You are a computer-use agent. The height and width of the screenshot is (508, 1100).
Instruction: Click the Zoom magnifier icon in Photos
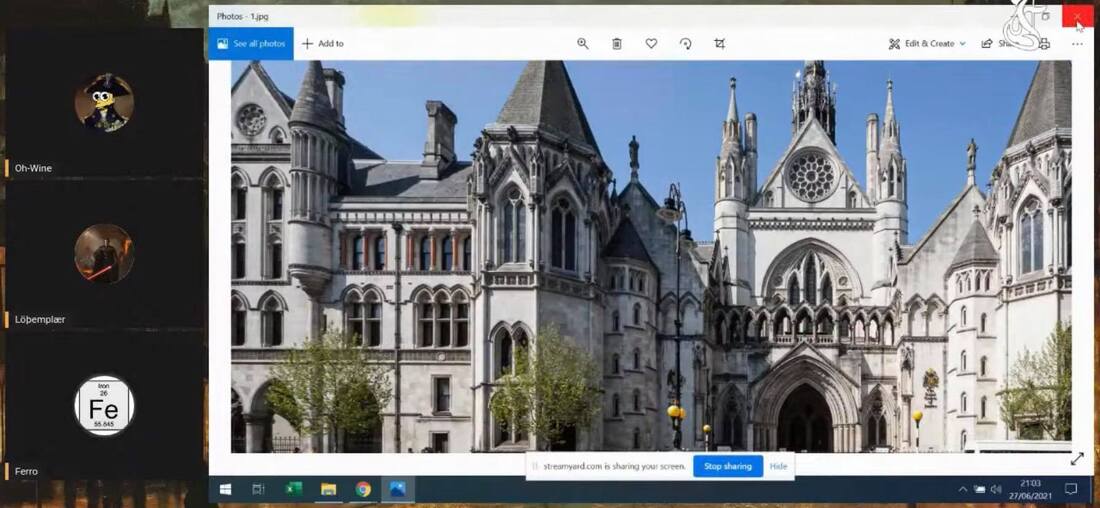pos(583,44)
